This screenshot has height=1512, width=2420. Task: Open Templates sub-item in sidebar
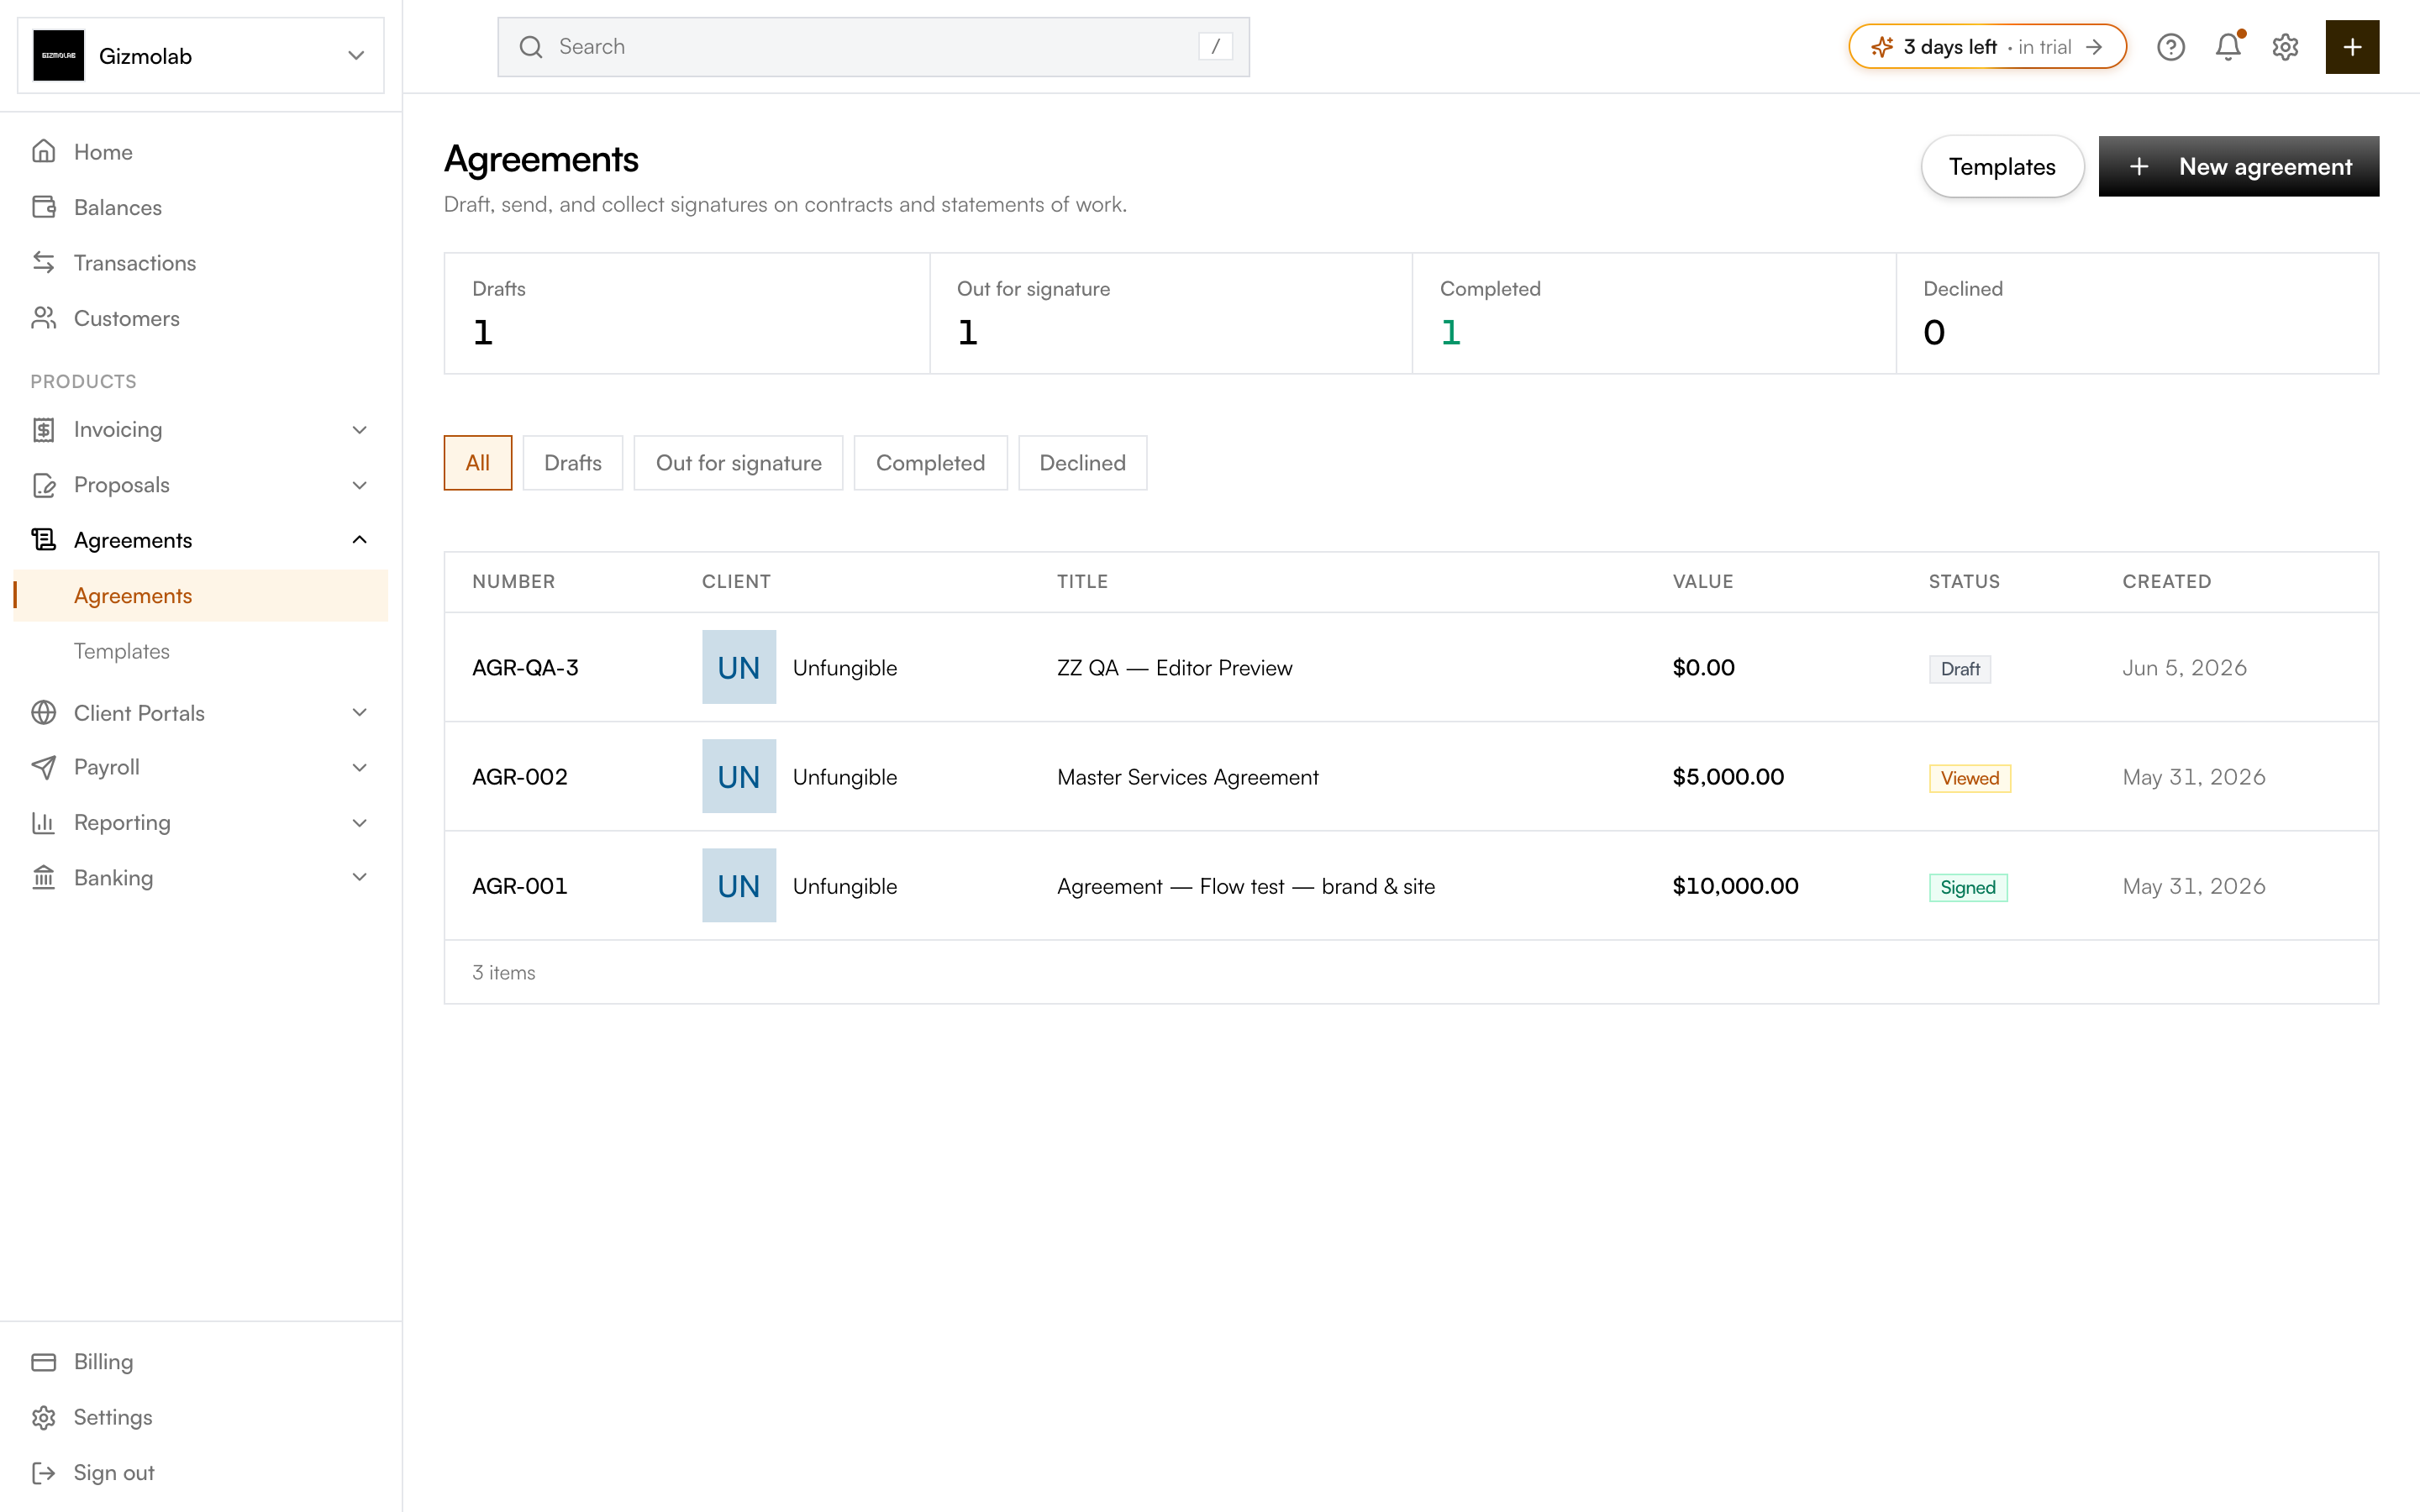pyautogui.click(x=122, y=651)
